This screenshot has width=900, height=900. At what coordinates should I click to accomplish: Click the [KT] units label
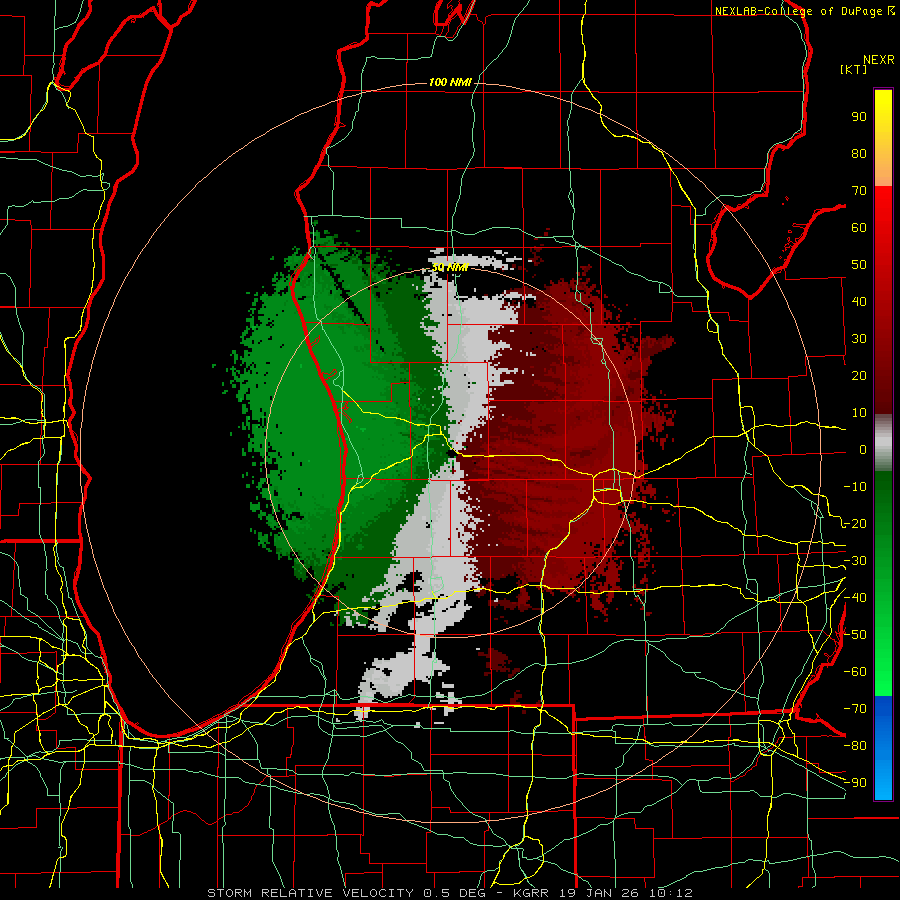click(854, 69)
